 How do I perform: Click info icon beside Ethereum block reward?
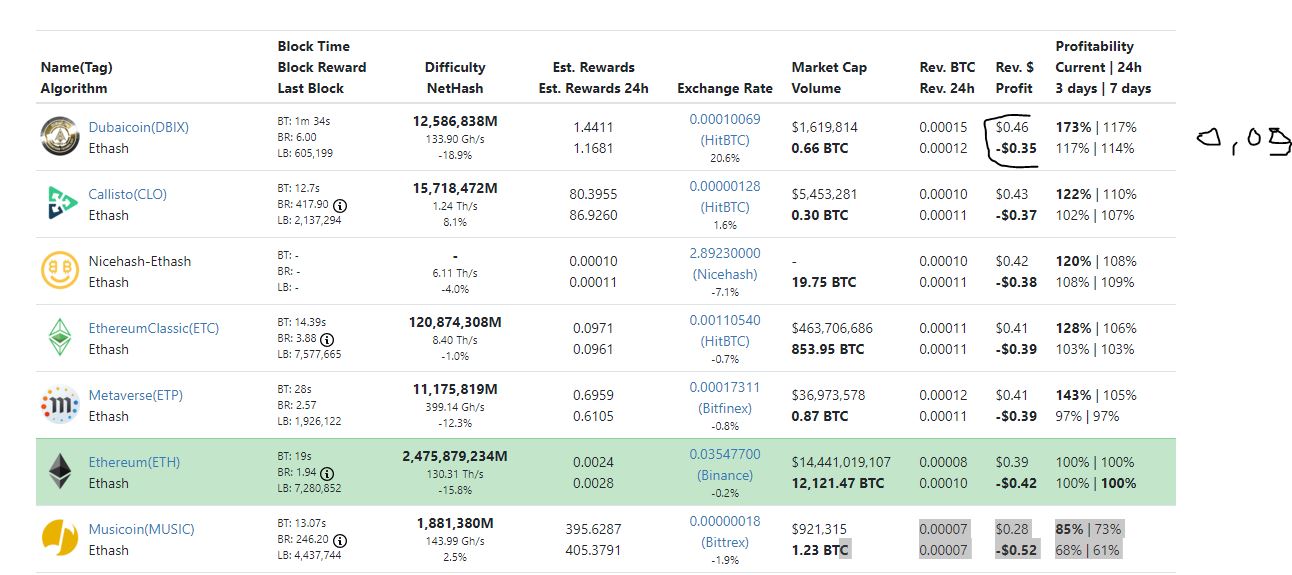[327, 473]
